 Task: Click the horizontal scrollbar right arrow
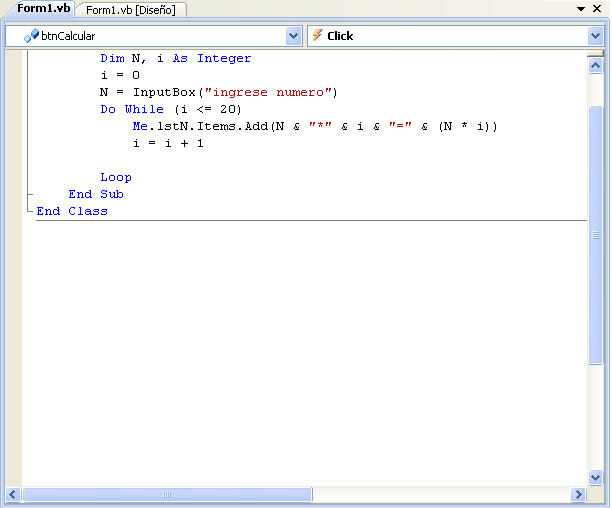pos(578,495)
